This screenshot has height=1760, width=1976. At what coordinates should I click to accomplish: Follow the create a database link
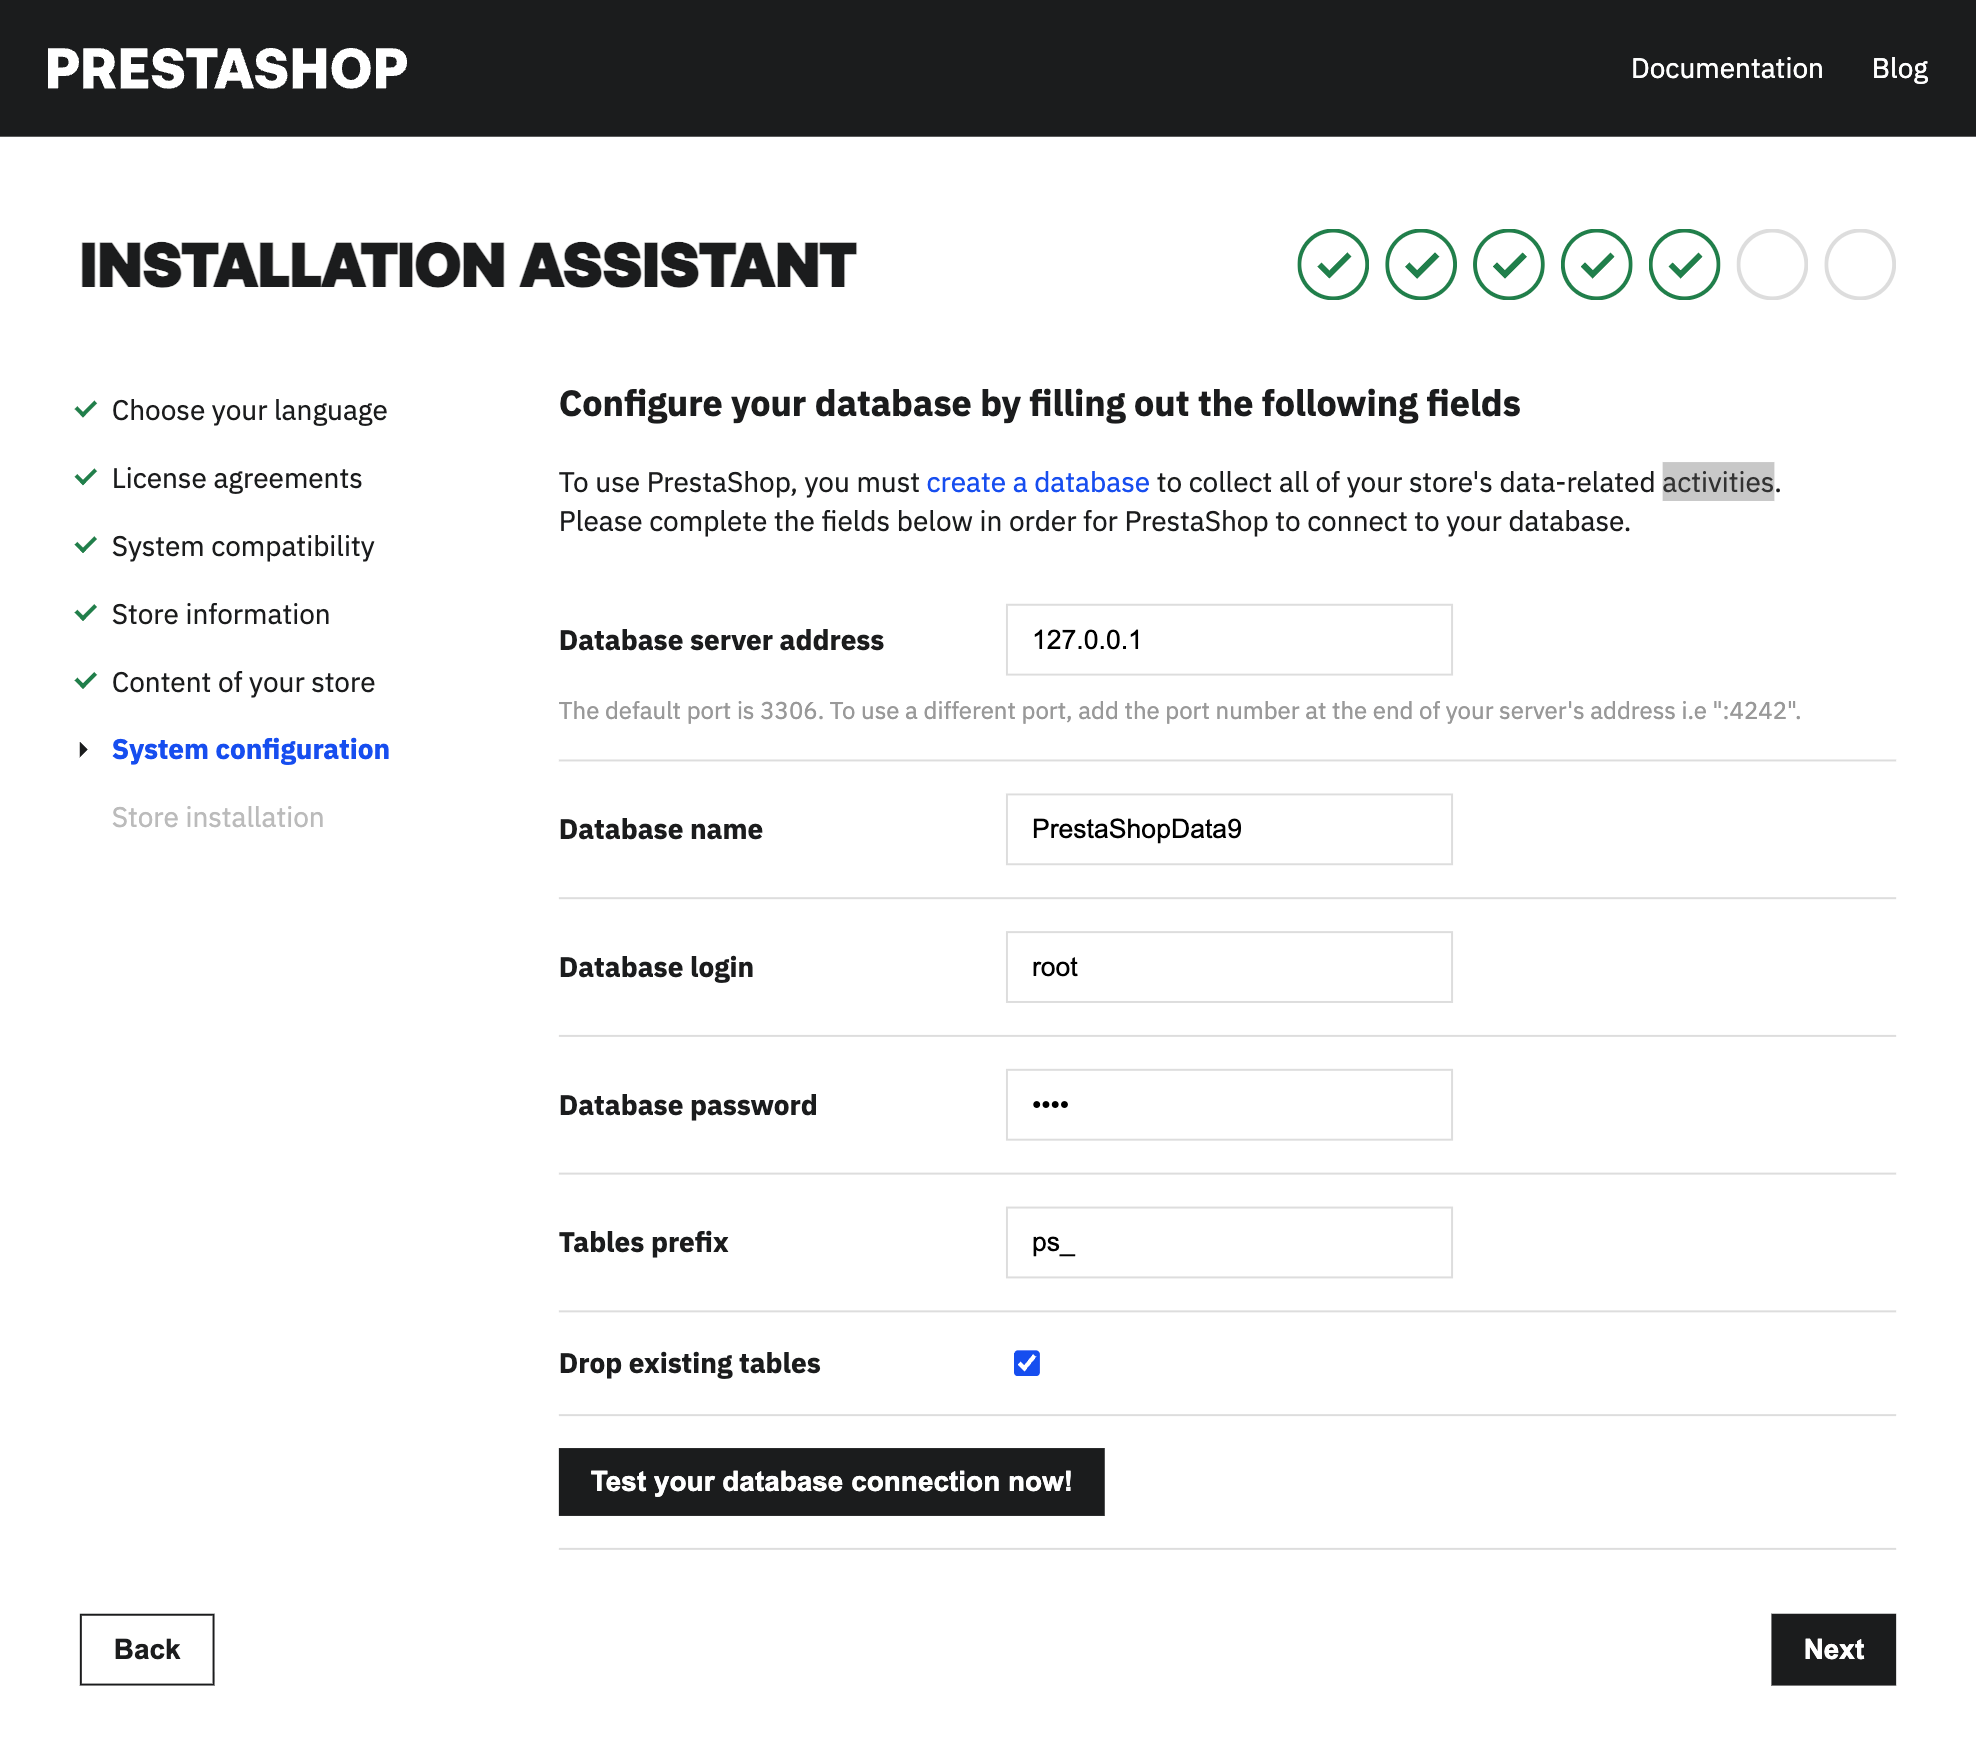pyautogui.click(x=1037, y=482)
